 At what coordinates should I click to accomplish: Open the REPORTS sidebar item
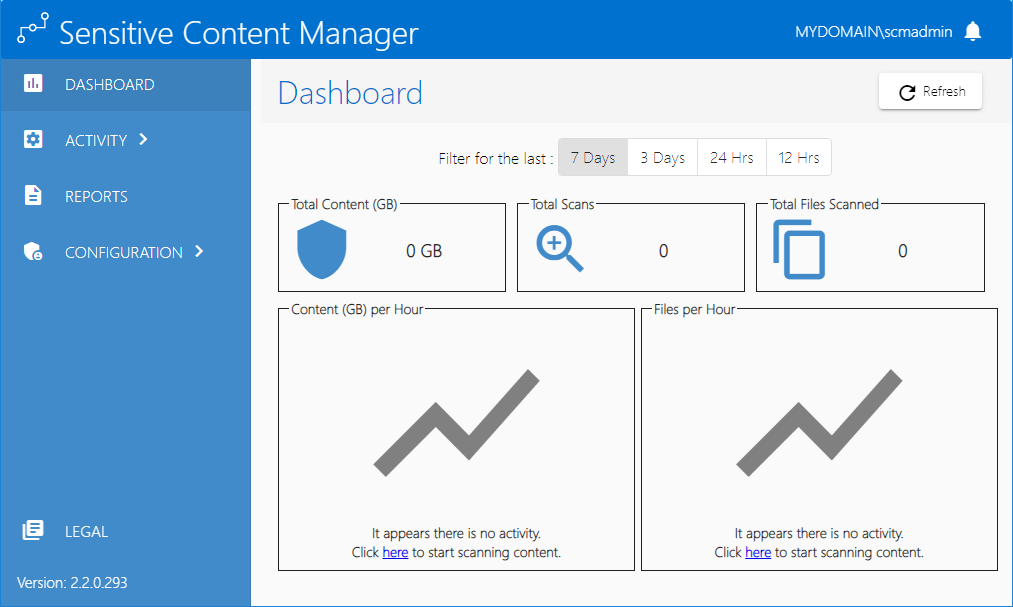click(126, 196)
